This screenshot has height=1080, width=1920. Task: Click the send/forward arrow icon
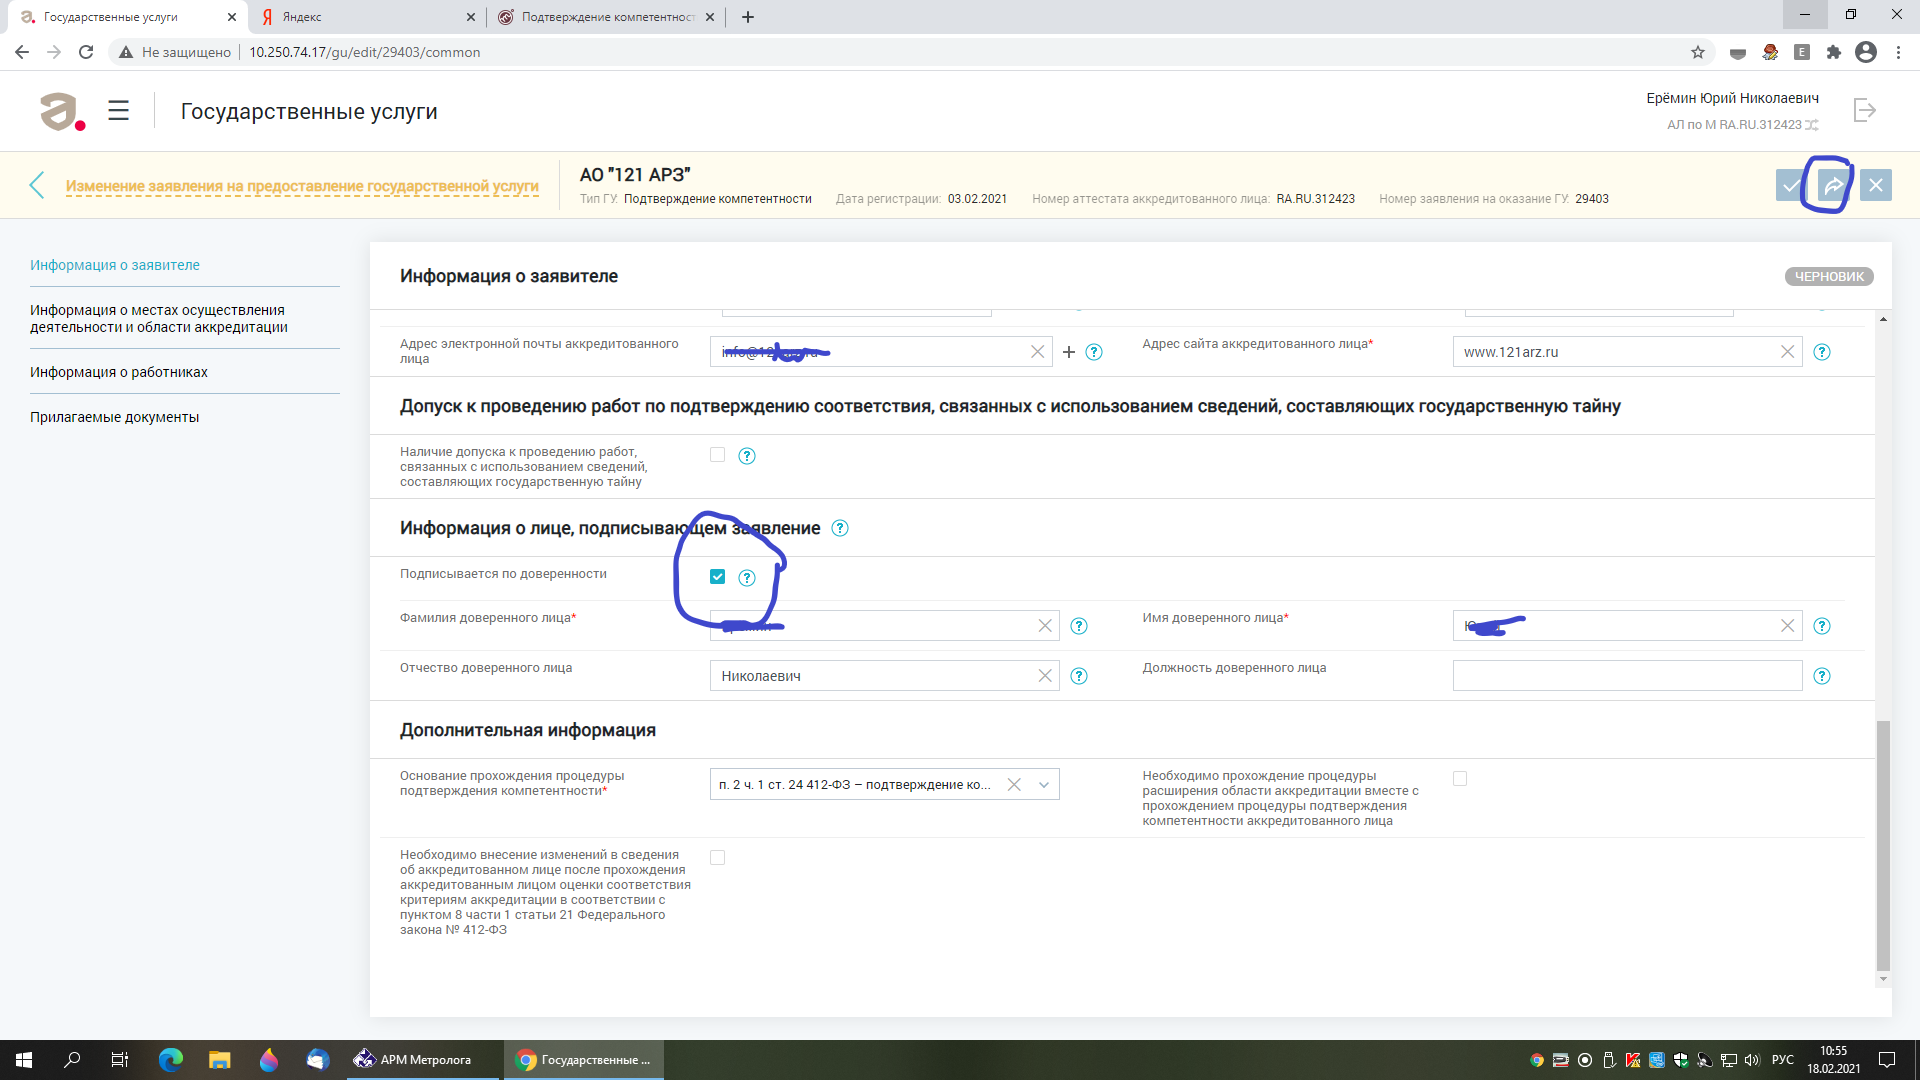(1833, 185)
